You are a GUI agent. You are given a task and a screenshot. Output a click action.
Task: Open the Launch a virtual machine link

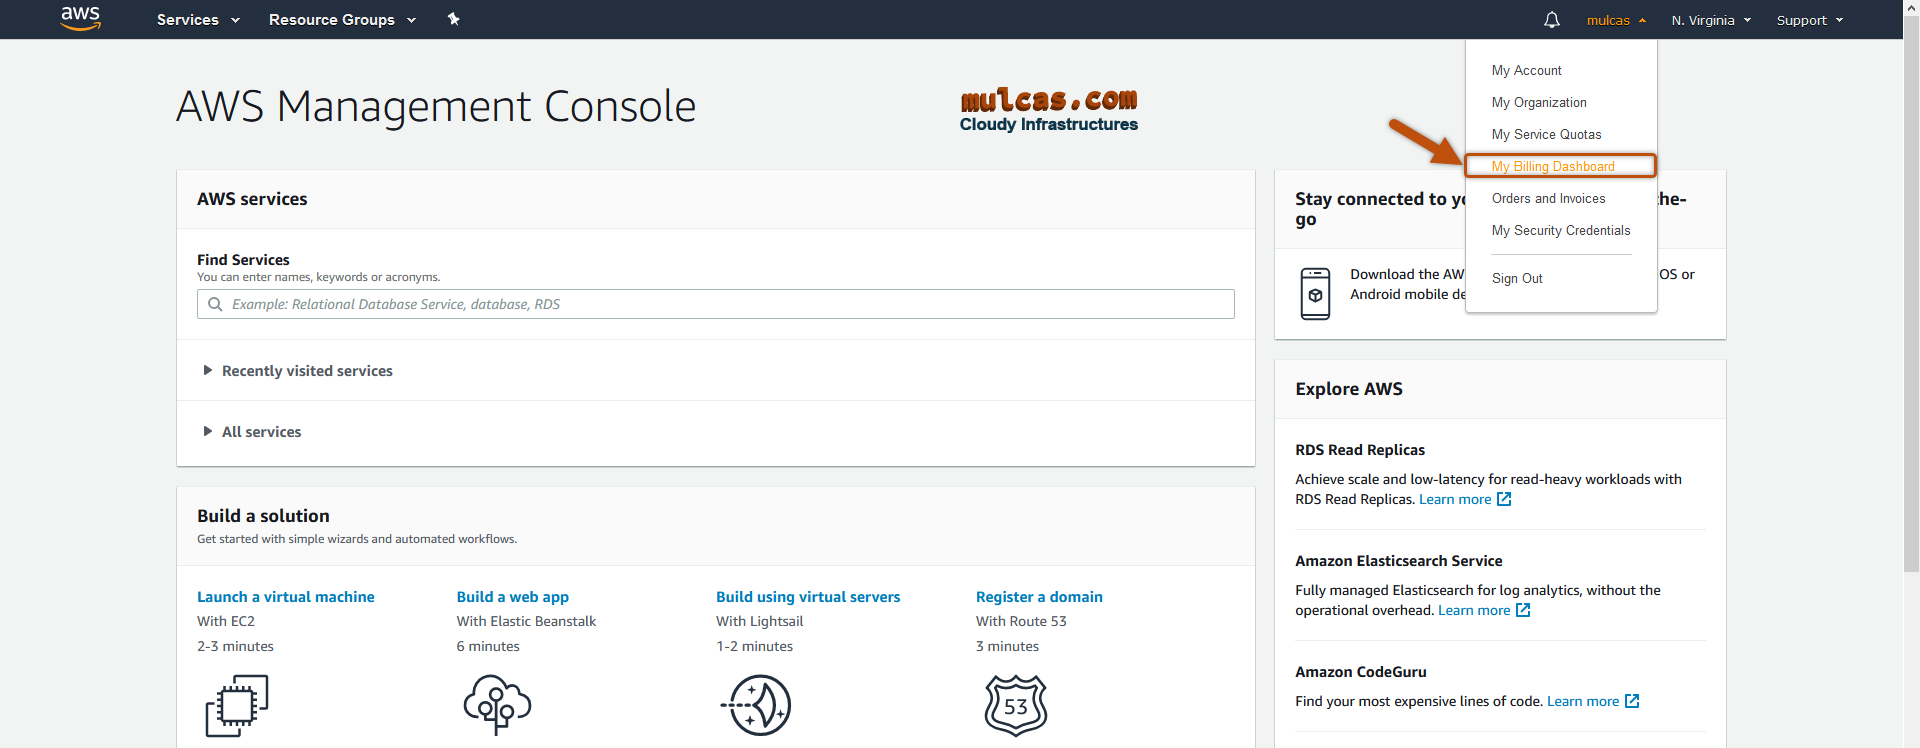pos(285,597)
